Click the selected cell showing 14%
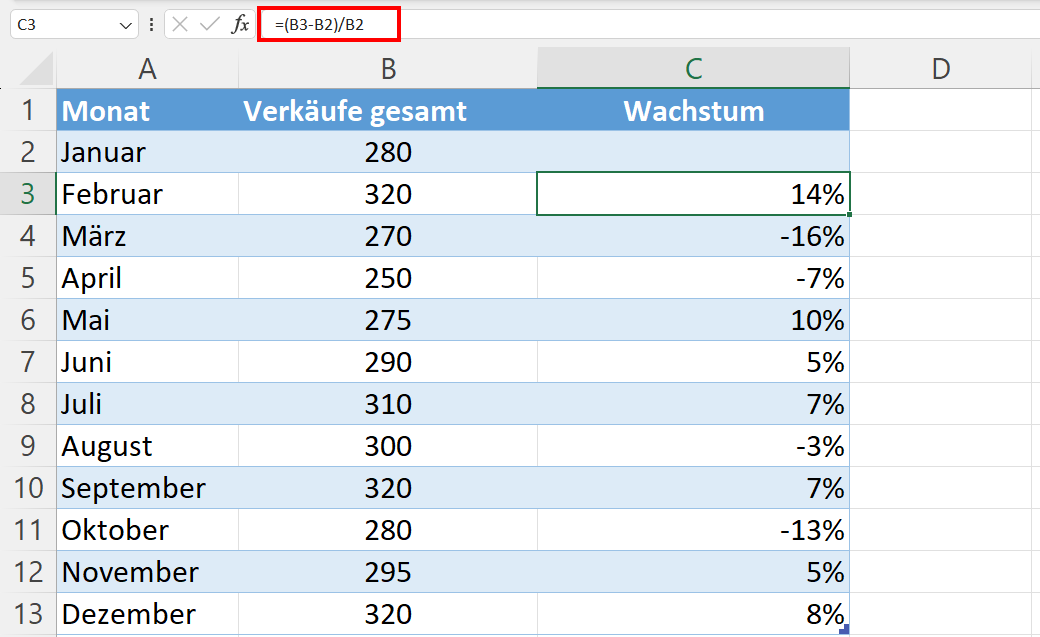Viewport: 1040px width, 637px height. point(693,194)
